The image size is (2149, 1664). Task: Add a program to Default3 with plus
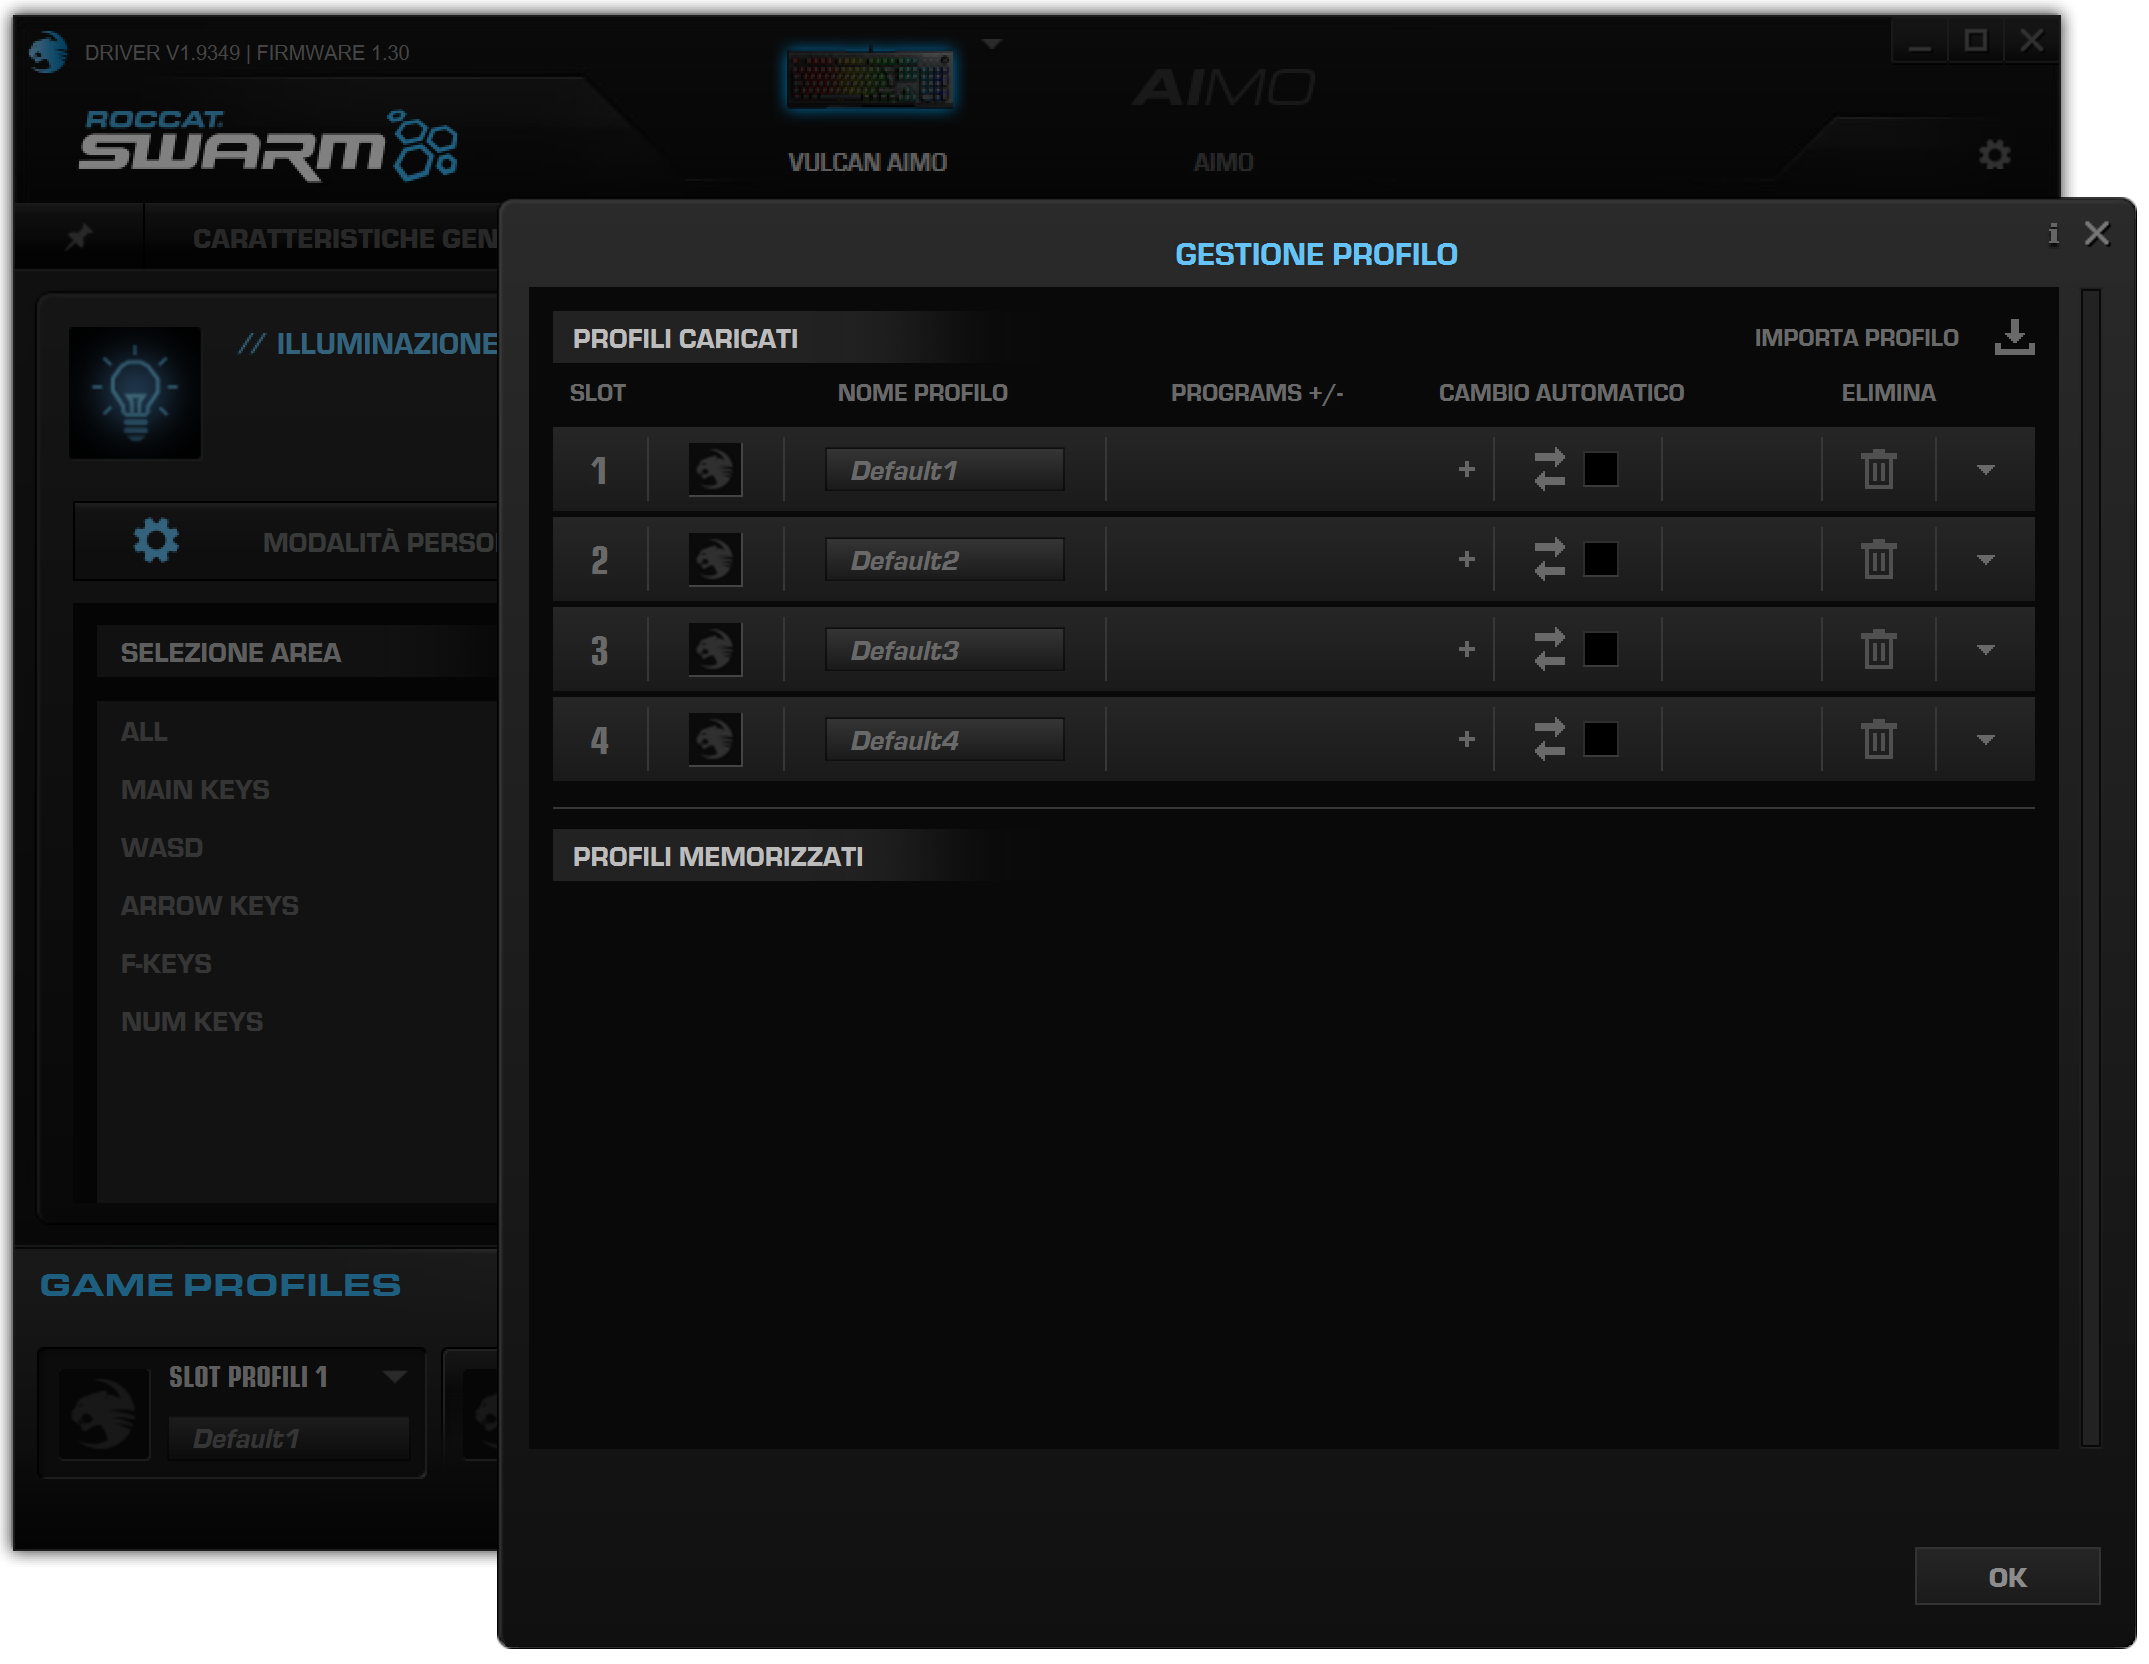click(x=1467, y=649)
